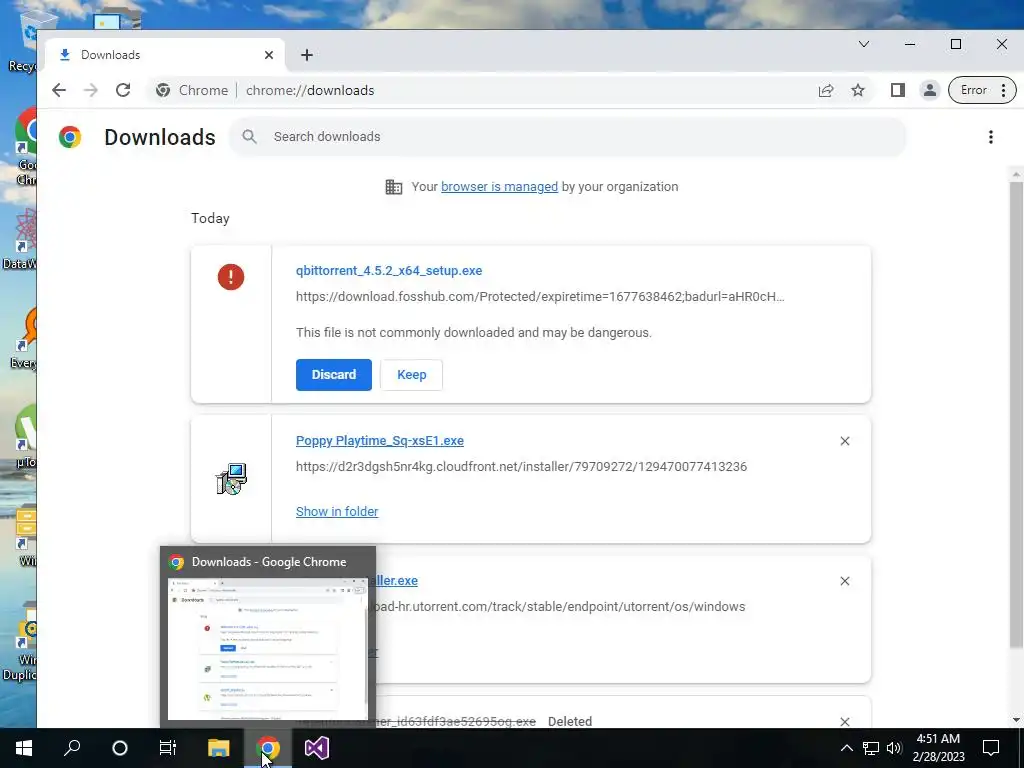Click the search magnifier icon

[249, 136]
